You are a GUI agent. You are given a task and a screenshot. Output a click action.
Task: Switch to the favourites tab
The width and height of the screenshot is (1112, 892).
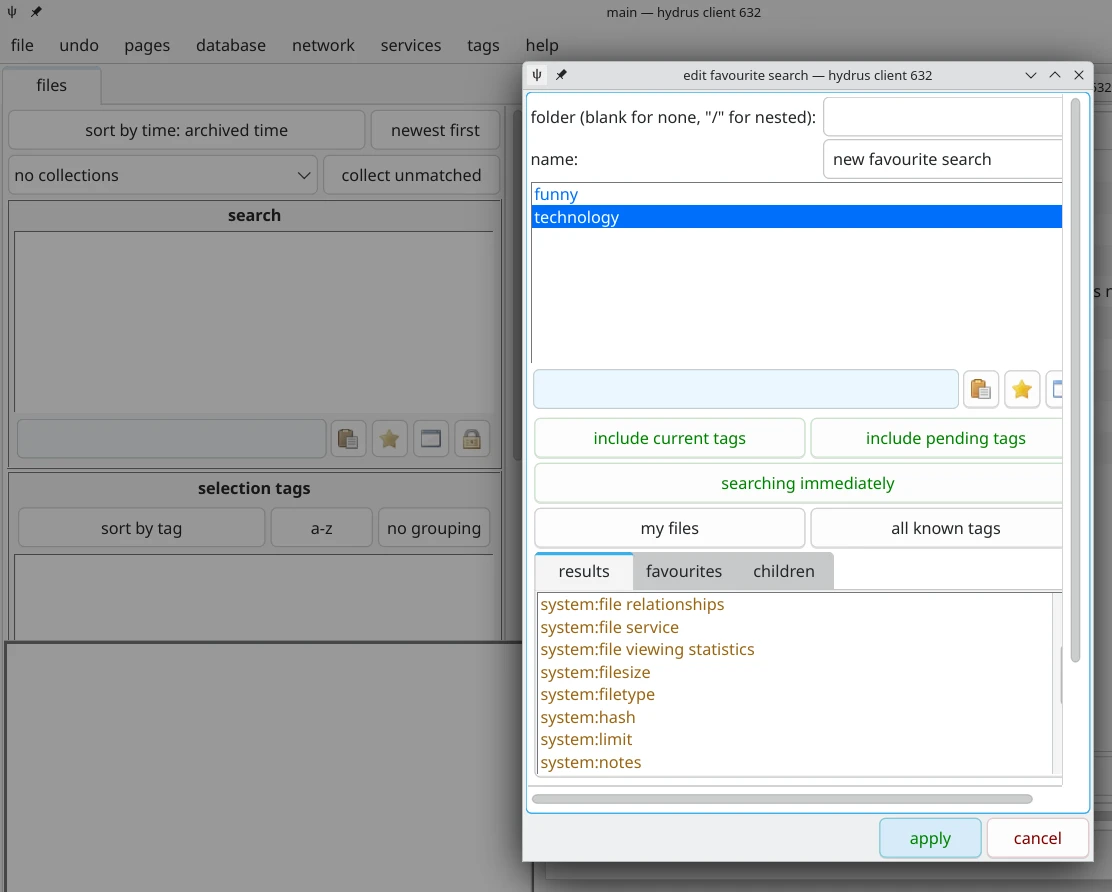(683, 571)
